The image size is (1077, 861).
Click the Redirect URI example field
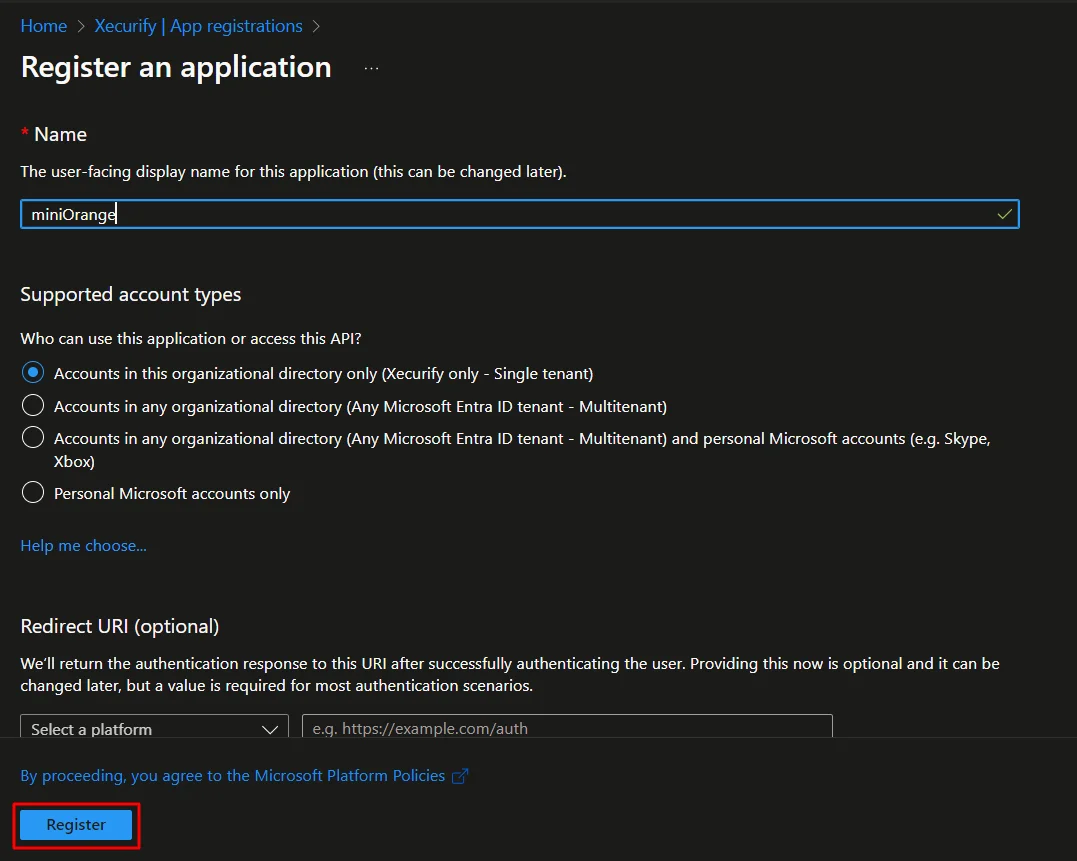pyautogui.click(x=567, y=728)
